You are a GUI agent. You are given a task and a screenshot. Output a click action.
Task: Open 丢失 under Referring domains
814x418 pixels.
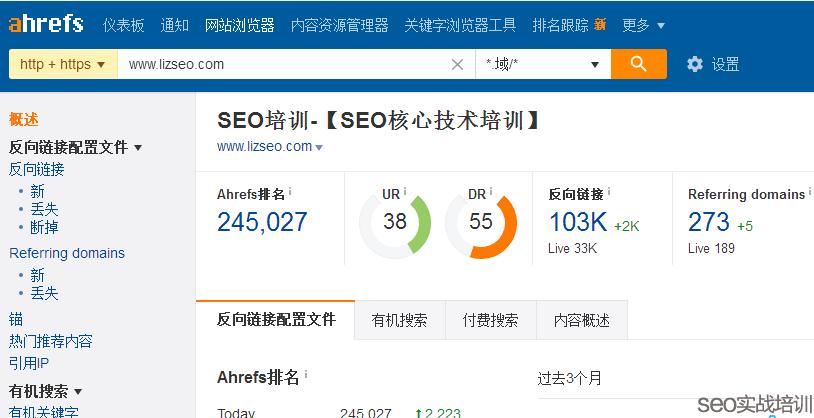44,293
